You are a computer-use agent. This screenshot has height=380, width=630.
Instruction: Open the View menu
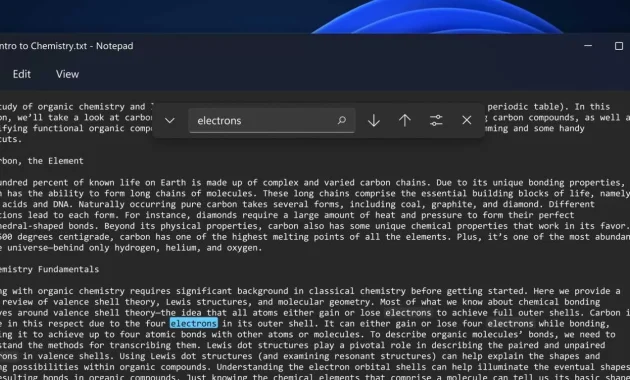coord(67,74)
